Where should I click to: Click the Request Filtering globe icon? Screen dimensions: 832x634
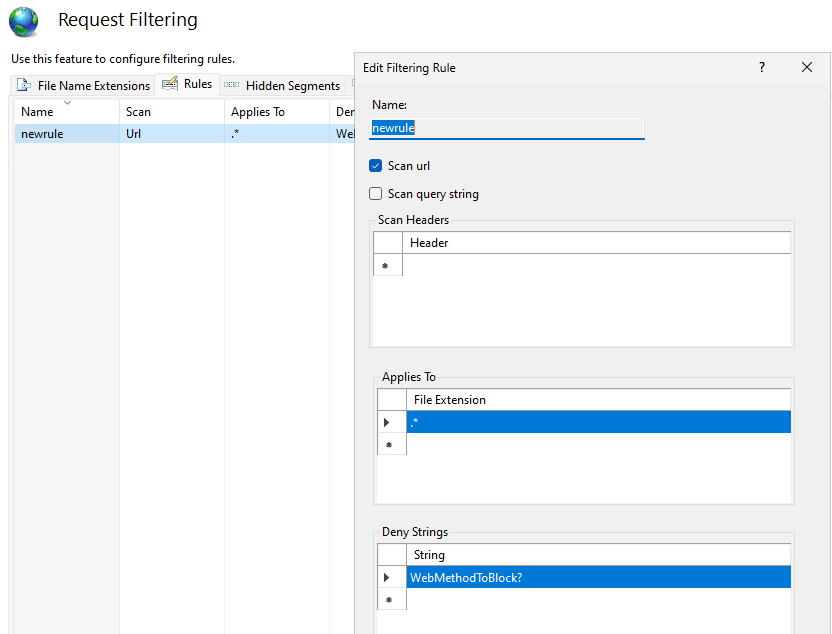tap(23, 21)
